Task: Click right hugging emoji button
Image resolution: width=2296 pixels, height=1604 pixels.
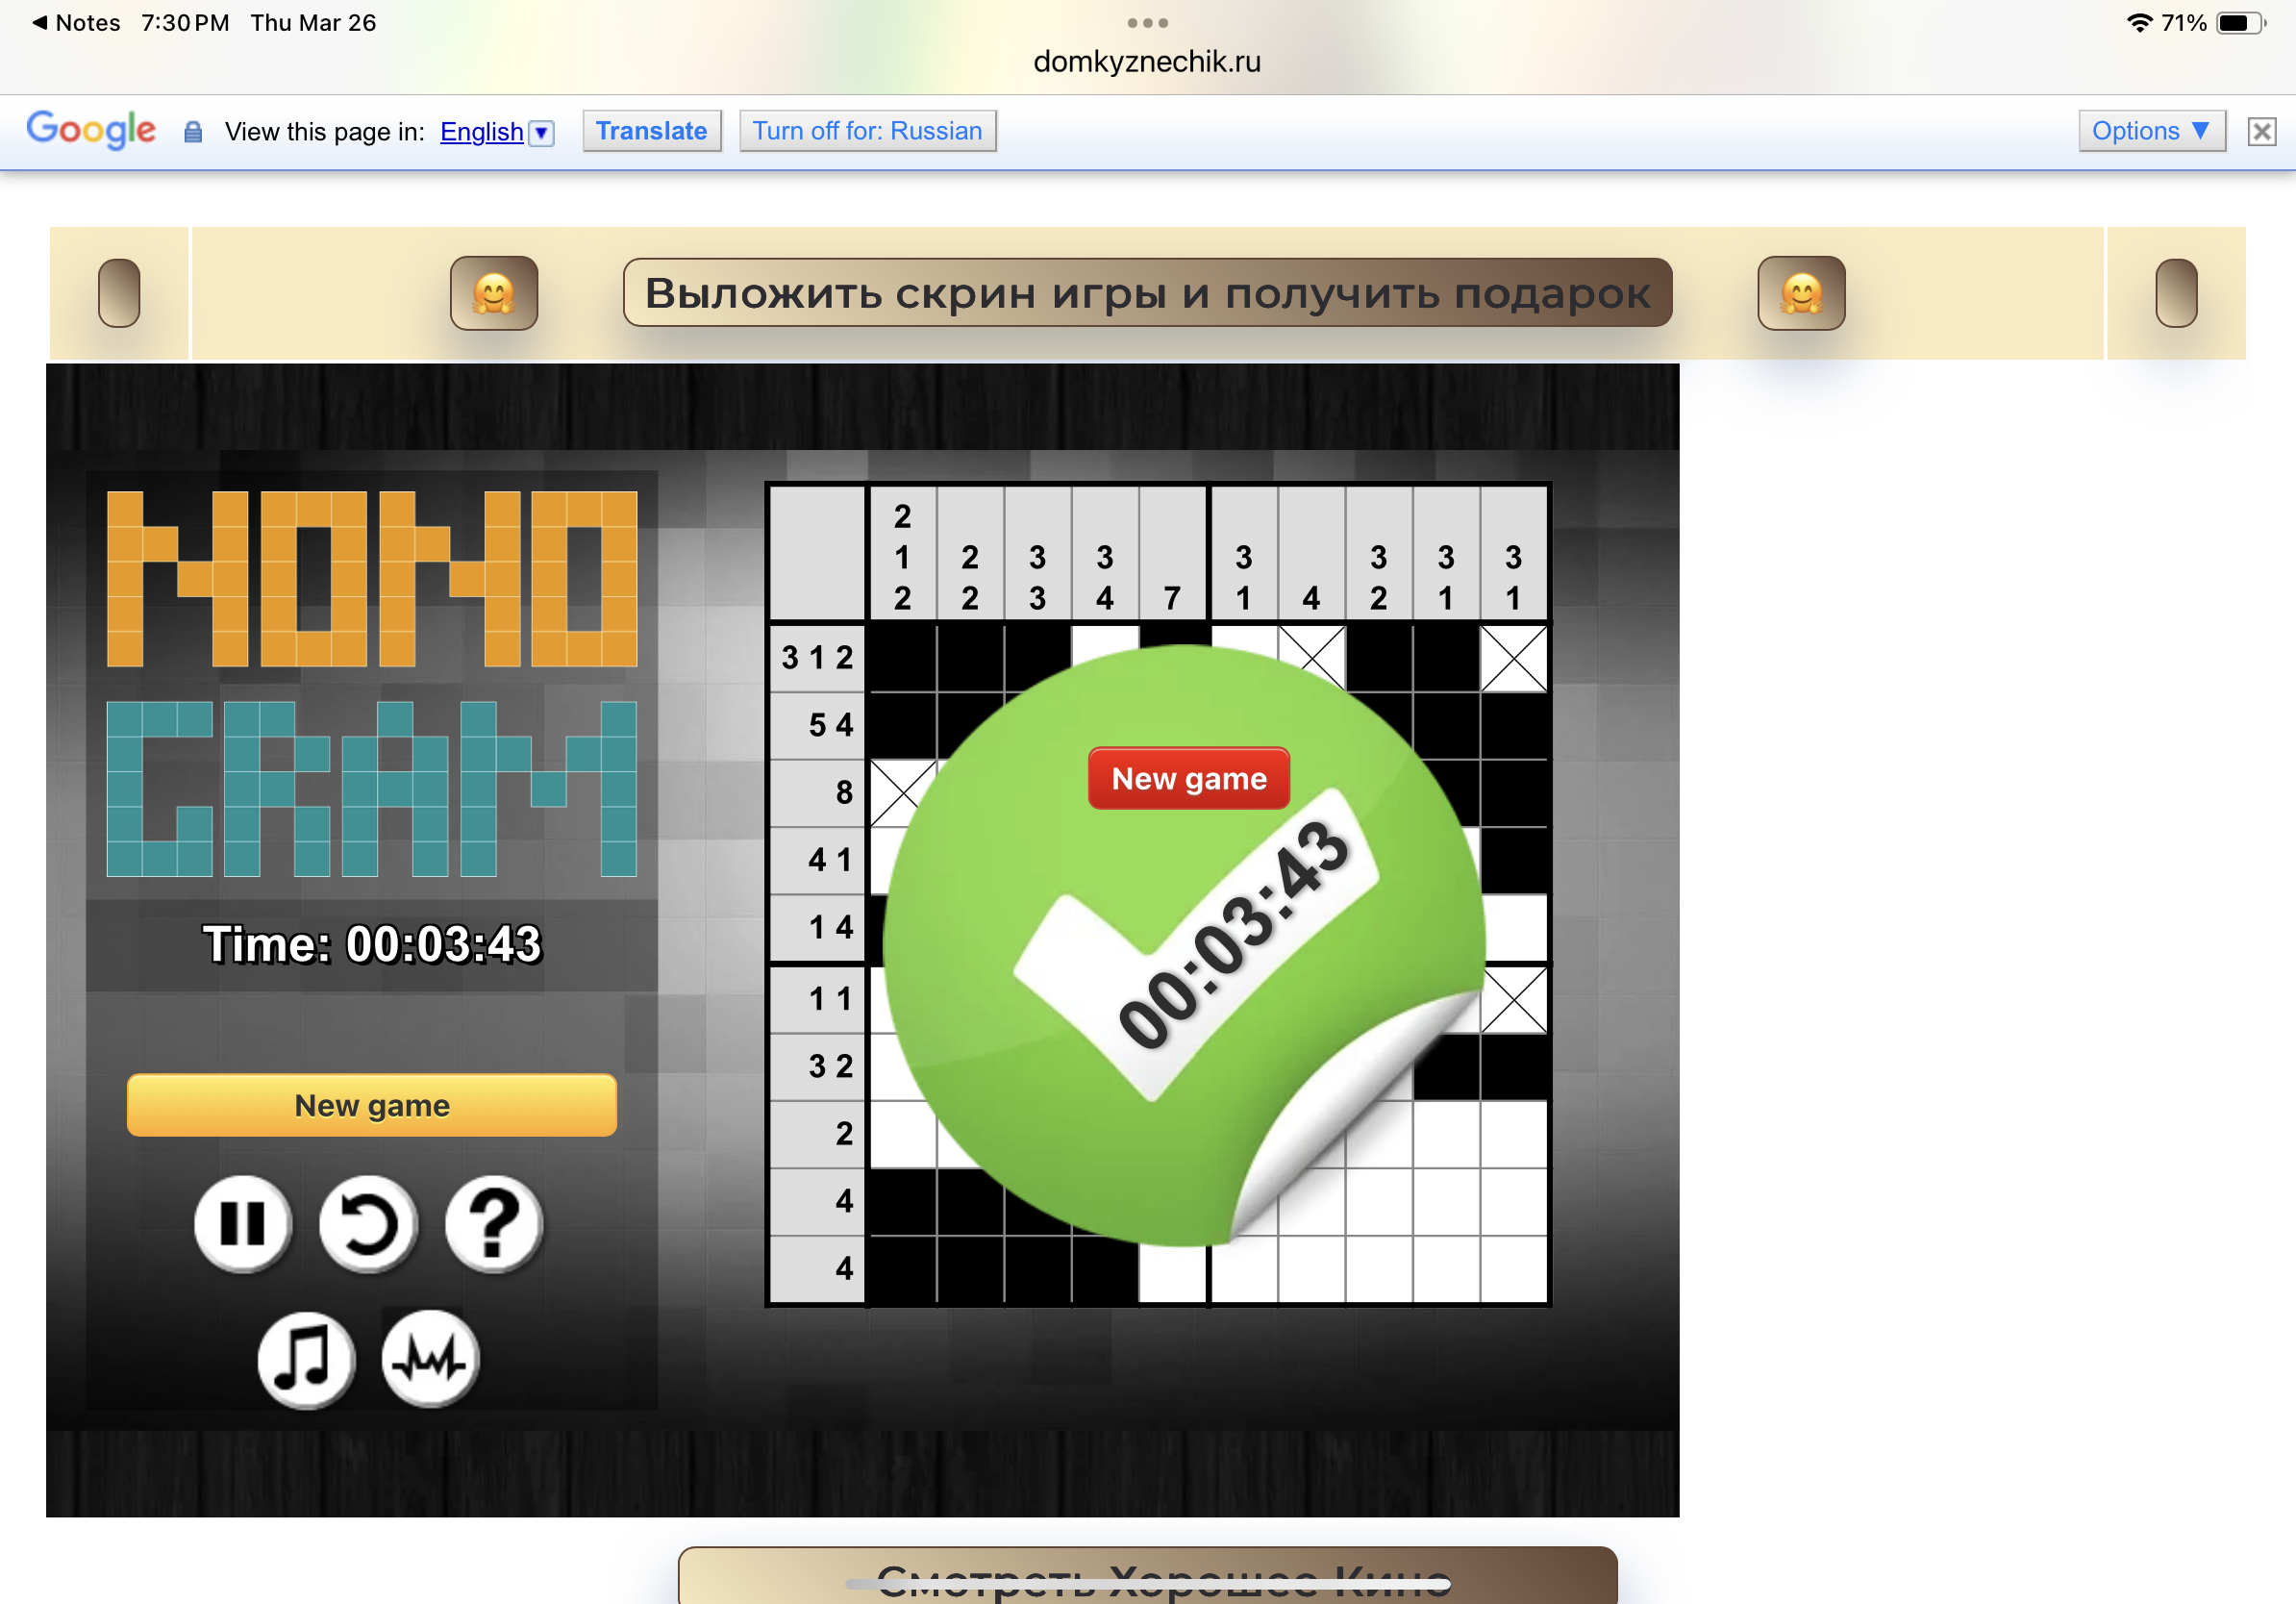Action: pyautogui.click(x=1800, y=293)
